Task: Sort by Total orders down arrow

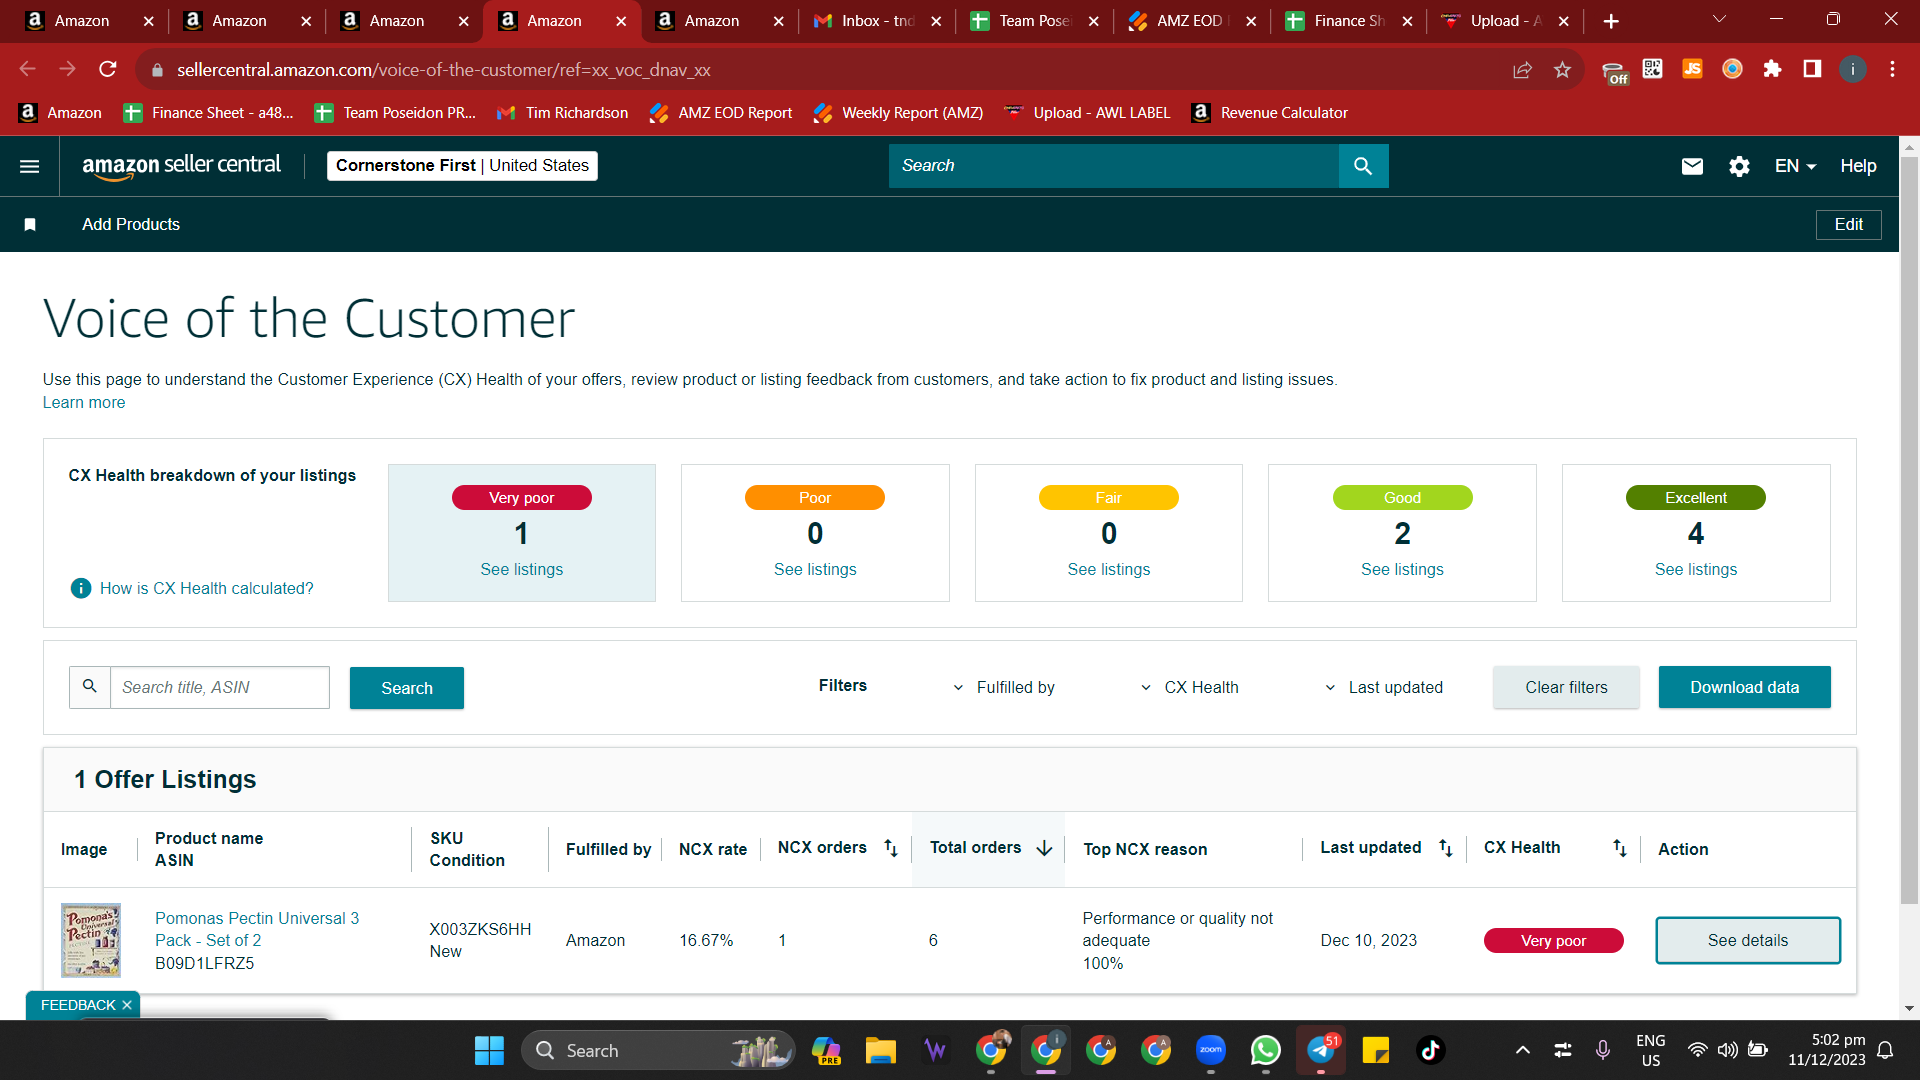Action: click(x=1045, y=848)
